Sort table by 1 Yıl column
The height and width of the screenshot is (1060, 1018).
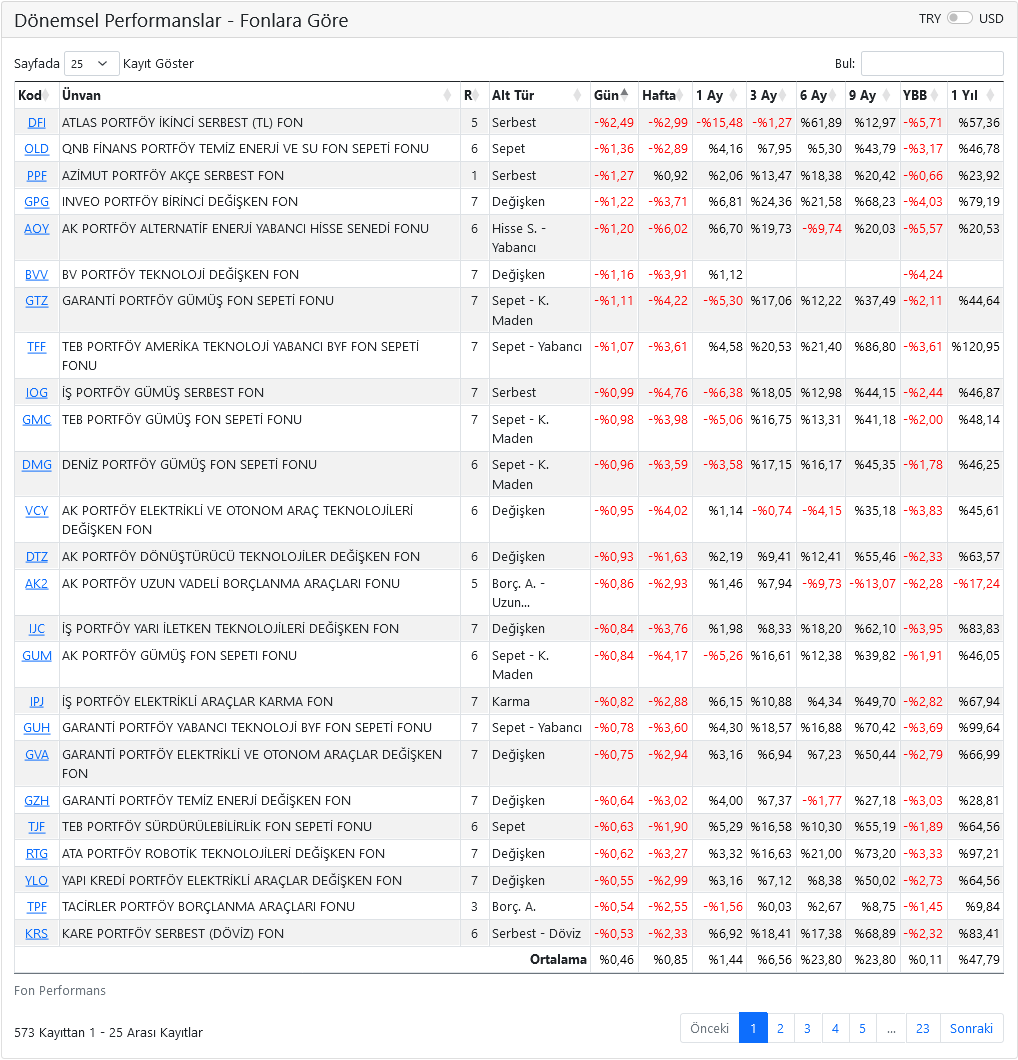975,95
